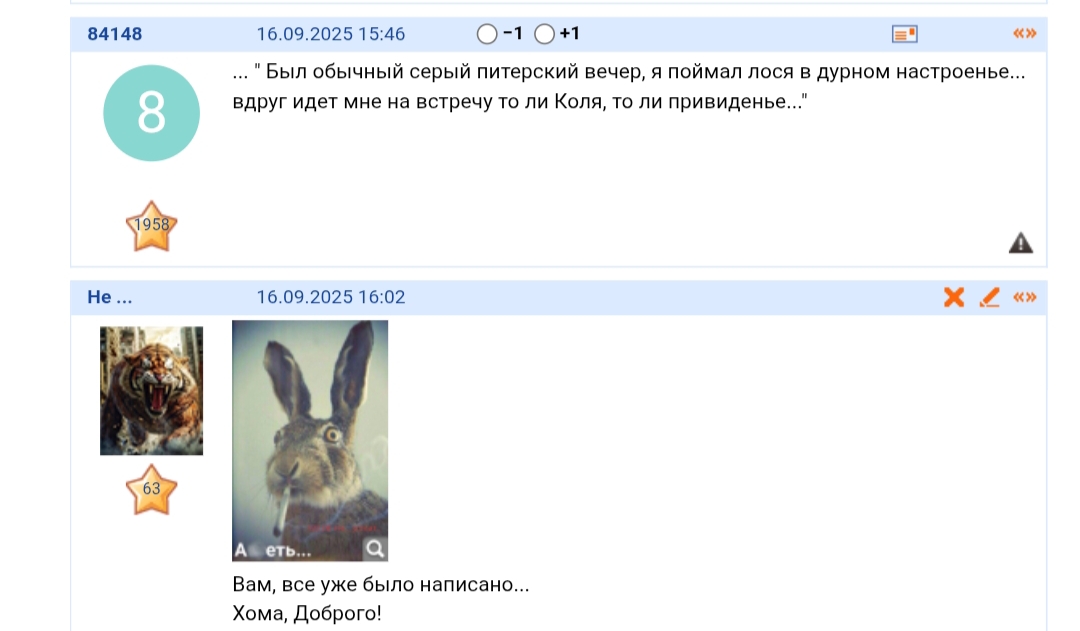Open the profile of user 84148
Screen dimensions: 1080x631
click(x=114, y=34)
